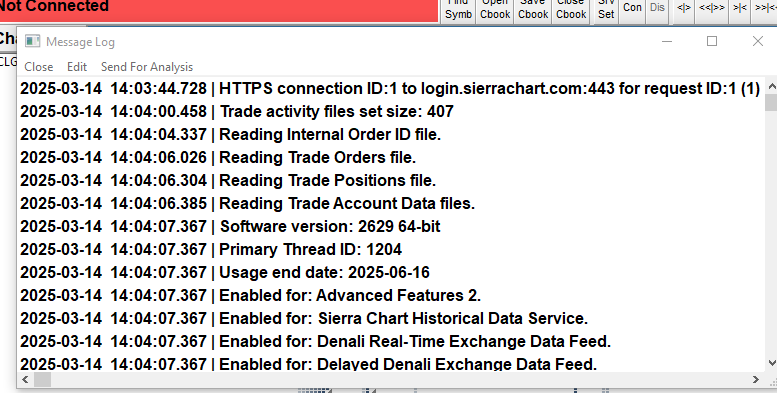Click the vertical scrollbar up arrow
The height and width of the screenshot is (393, 777).
pos(772,86)
